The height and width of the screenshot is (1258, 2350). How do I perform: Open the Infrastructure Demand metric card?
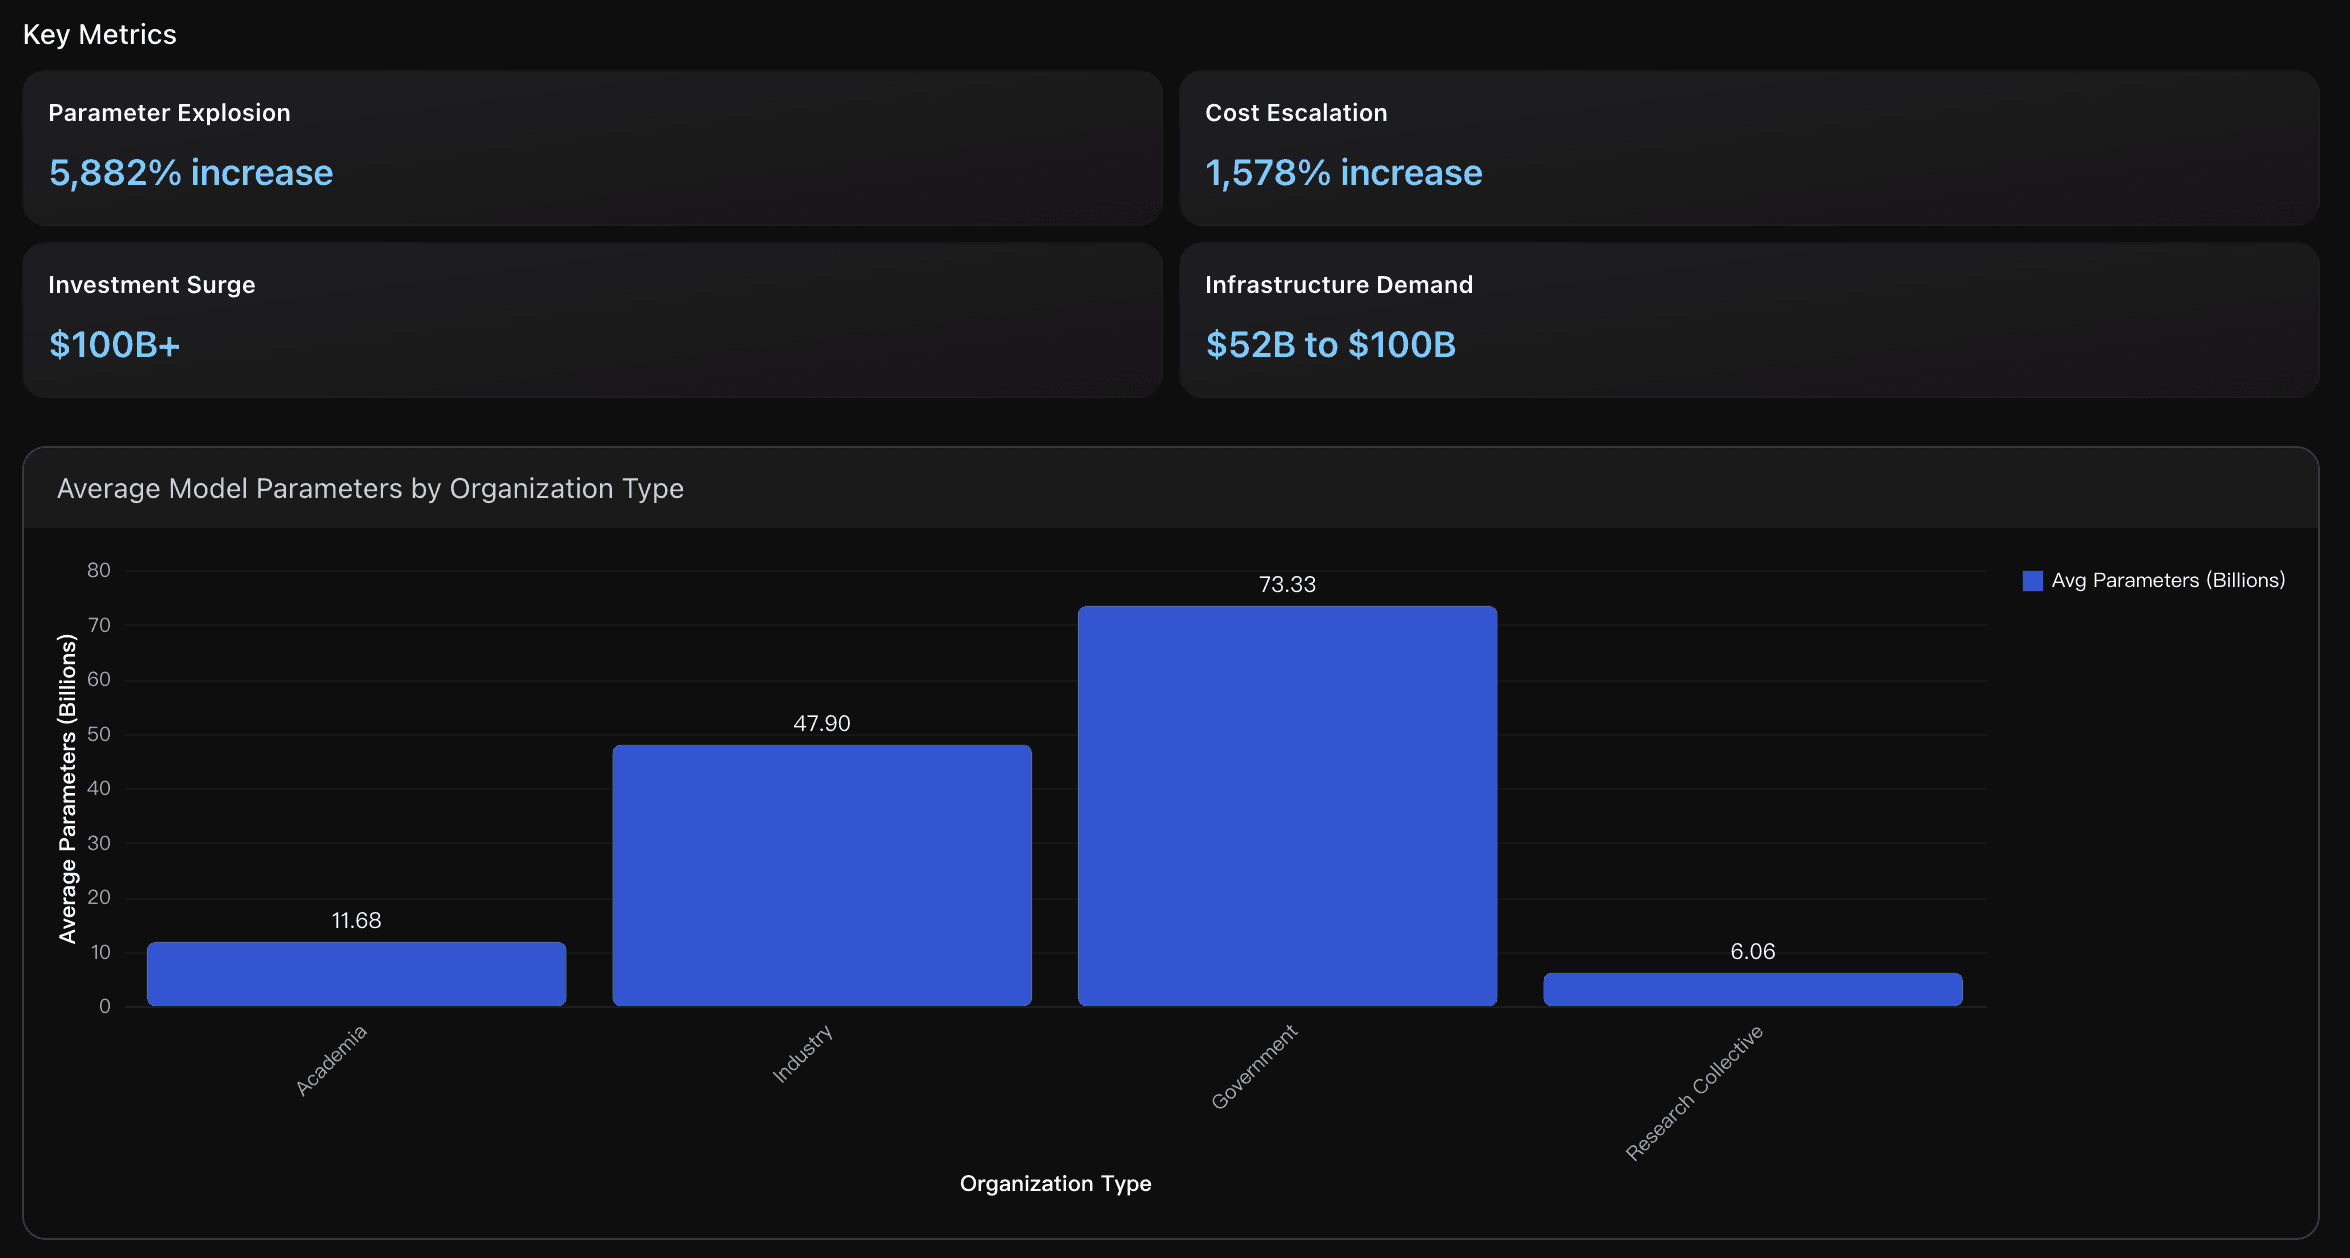click(x=1748, y=319)
